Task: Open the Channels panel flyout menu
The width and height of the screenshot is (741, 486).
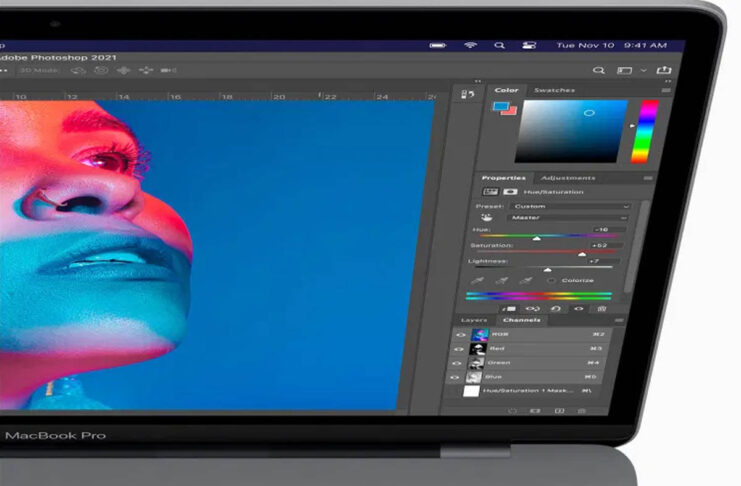Action: (619, 320)
